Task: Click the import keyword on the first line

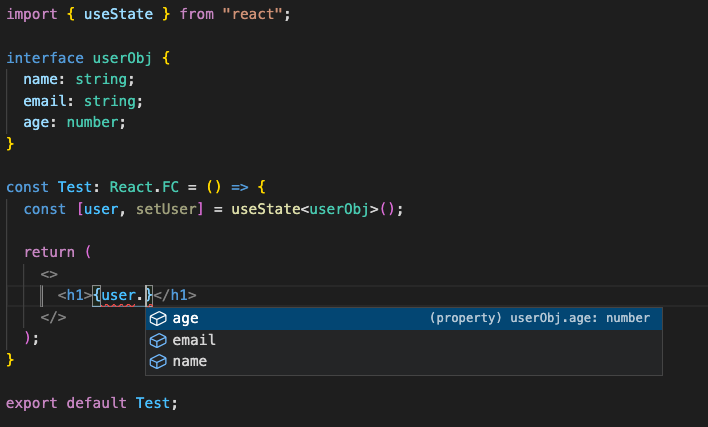Action: 32,14
